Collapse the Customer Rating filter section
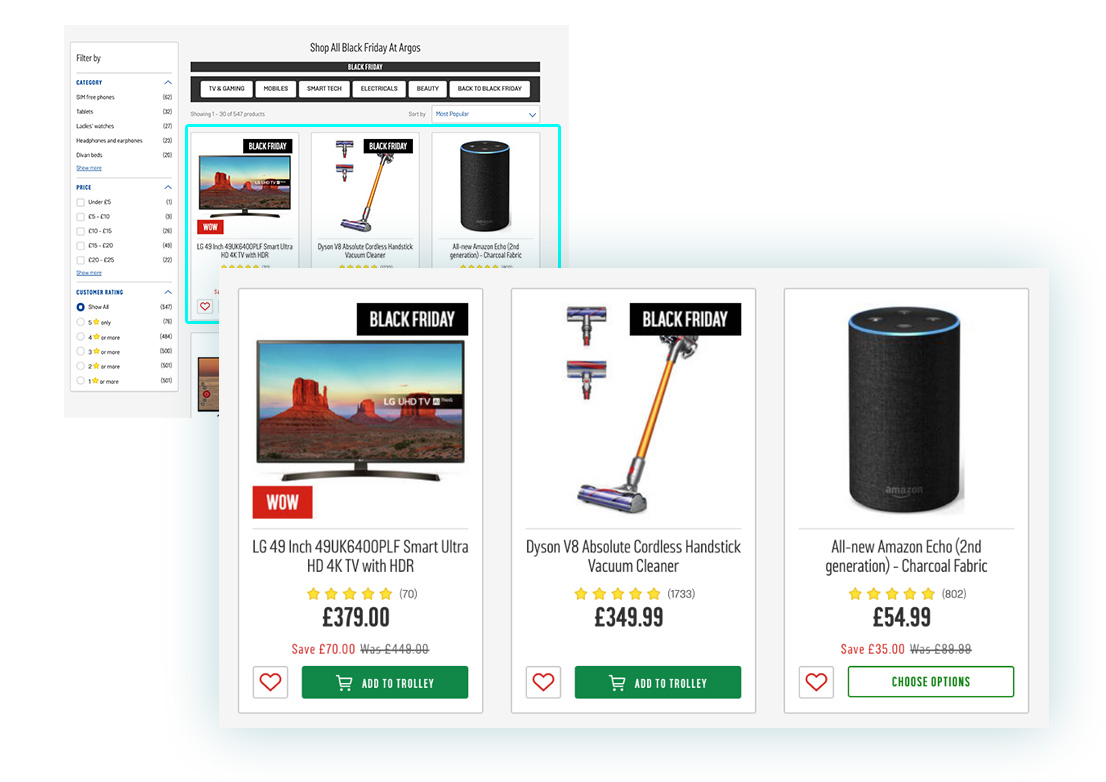 168,292
